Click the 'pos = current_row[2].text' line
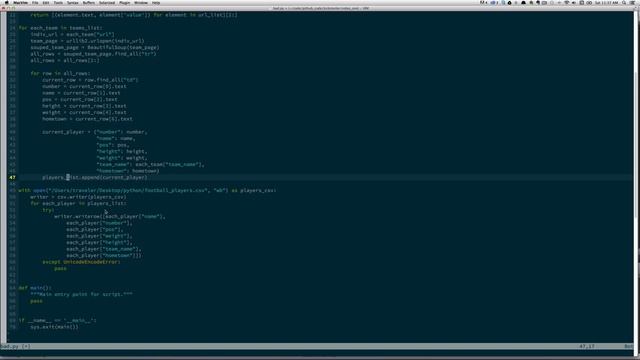The width and height of the screenshot is (640, 360). (x=80, y=100)
